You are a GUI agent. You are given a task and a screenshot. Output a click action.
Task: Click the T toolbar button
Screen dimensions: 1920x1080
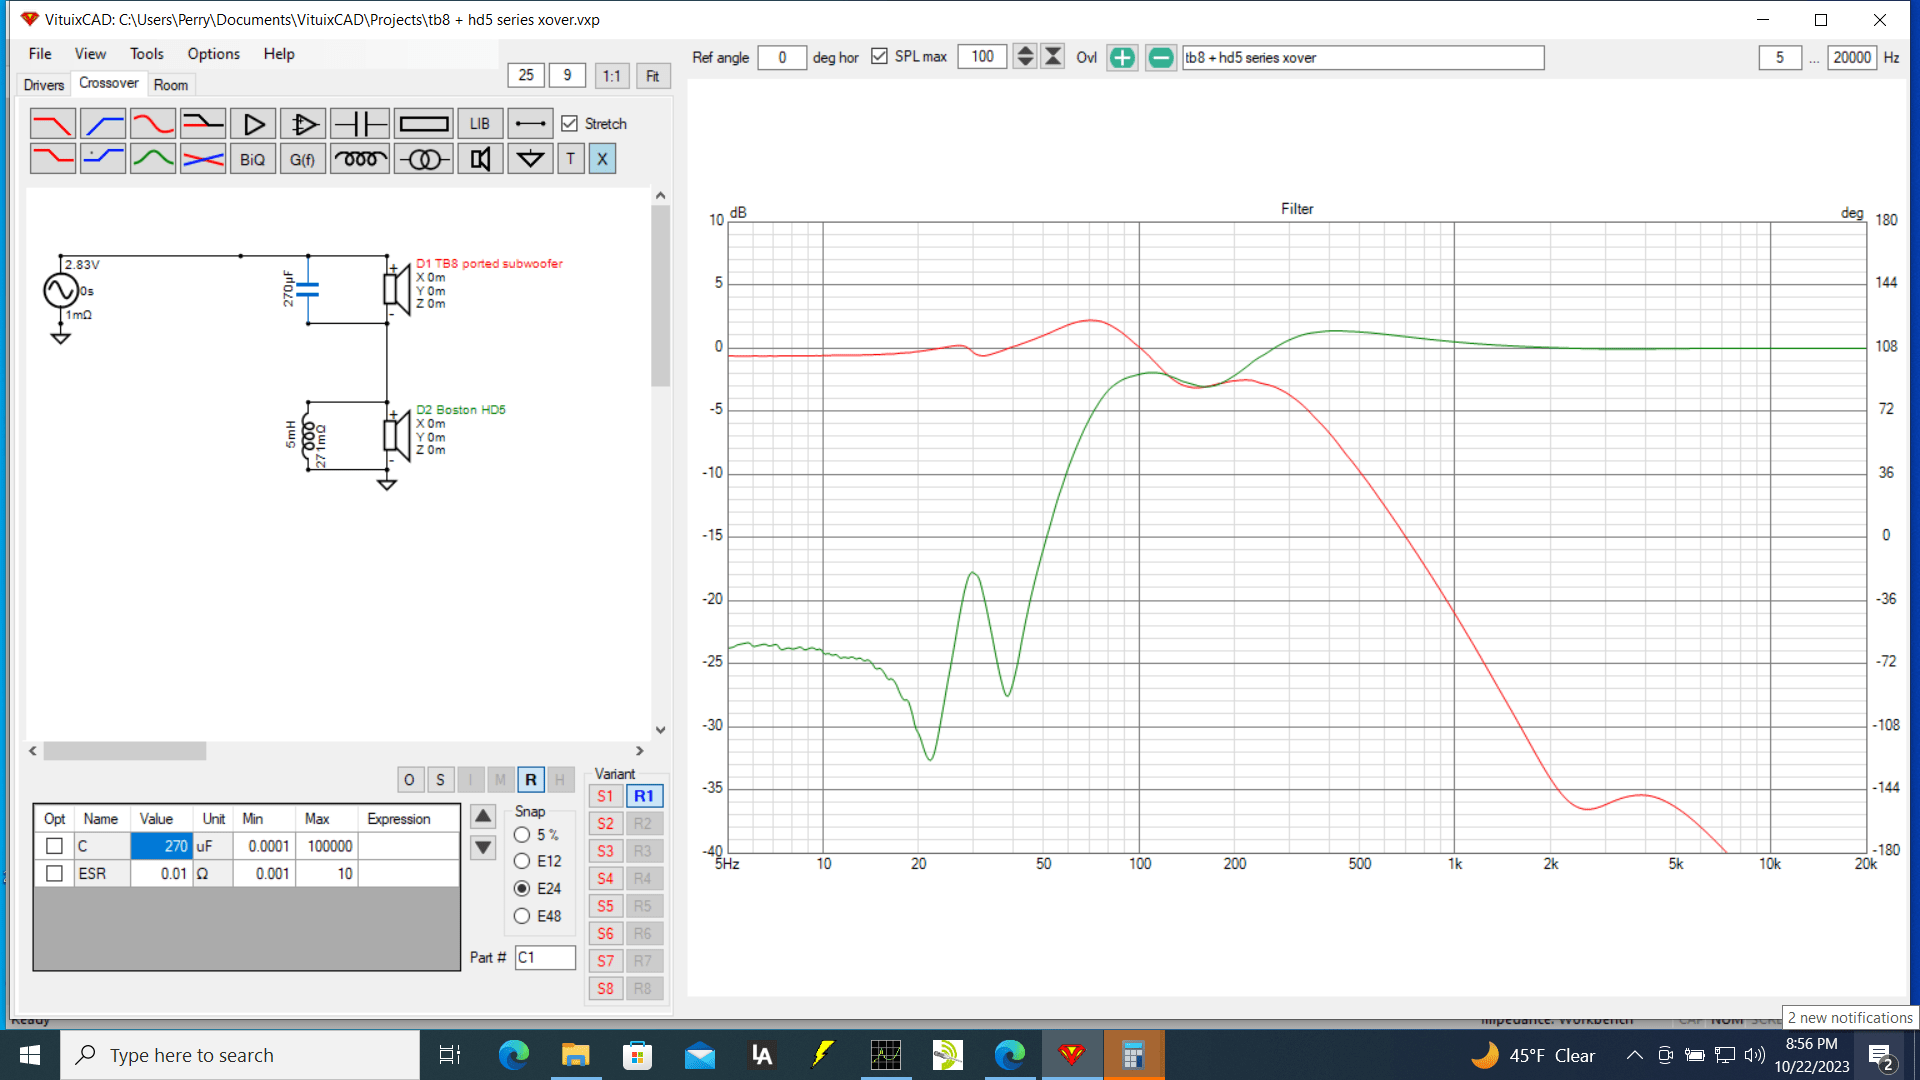[571, 159]
